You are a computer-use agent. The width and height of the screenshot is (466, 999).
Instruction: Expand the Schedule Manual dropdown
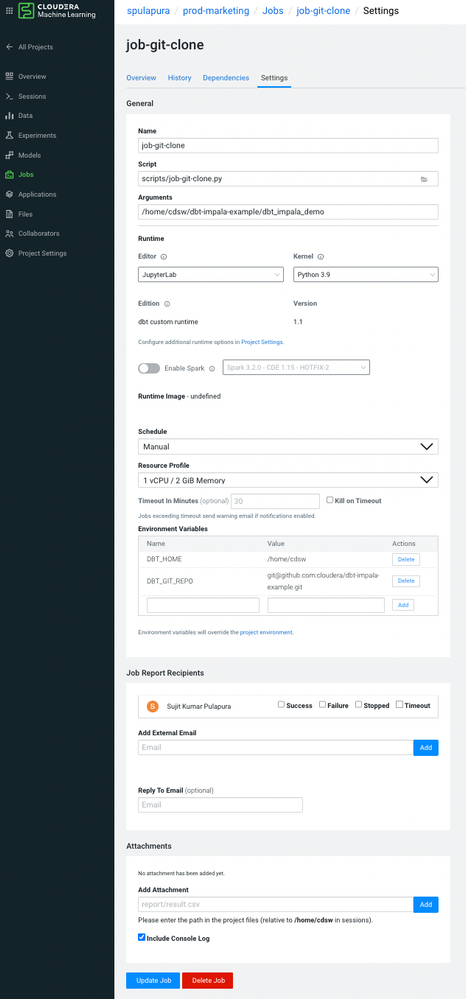click(288, 447)
